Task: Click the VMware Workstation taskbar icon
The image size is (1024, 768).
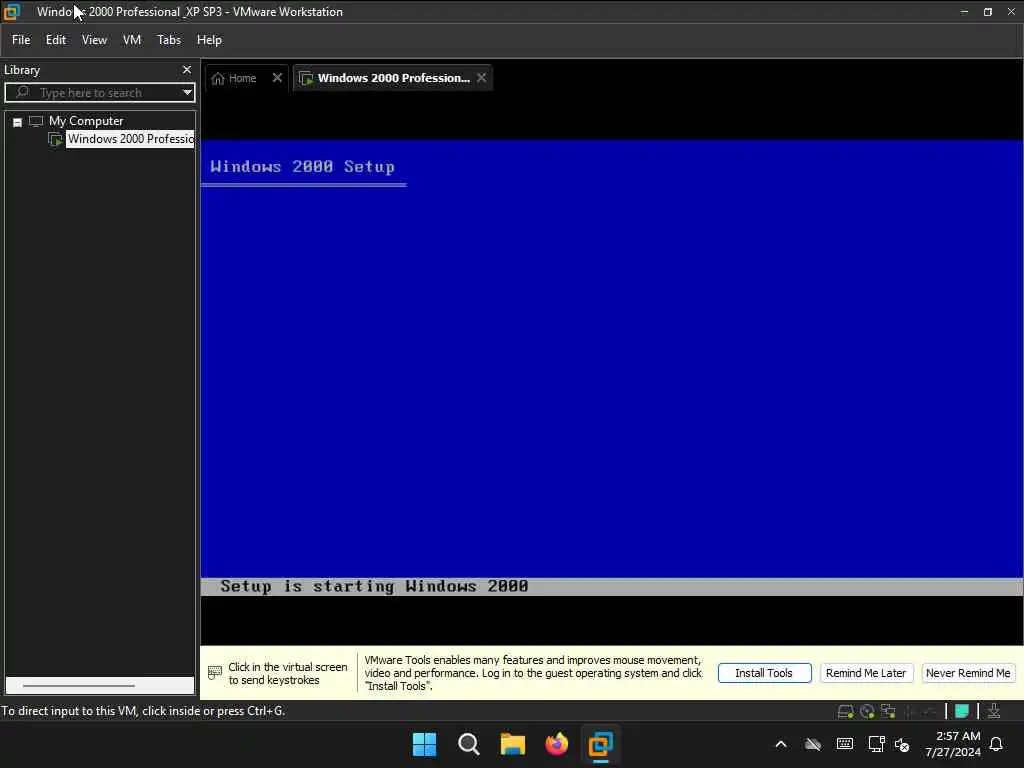Action: pos(601,744)
